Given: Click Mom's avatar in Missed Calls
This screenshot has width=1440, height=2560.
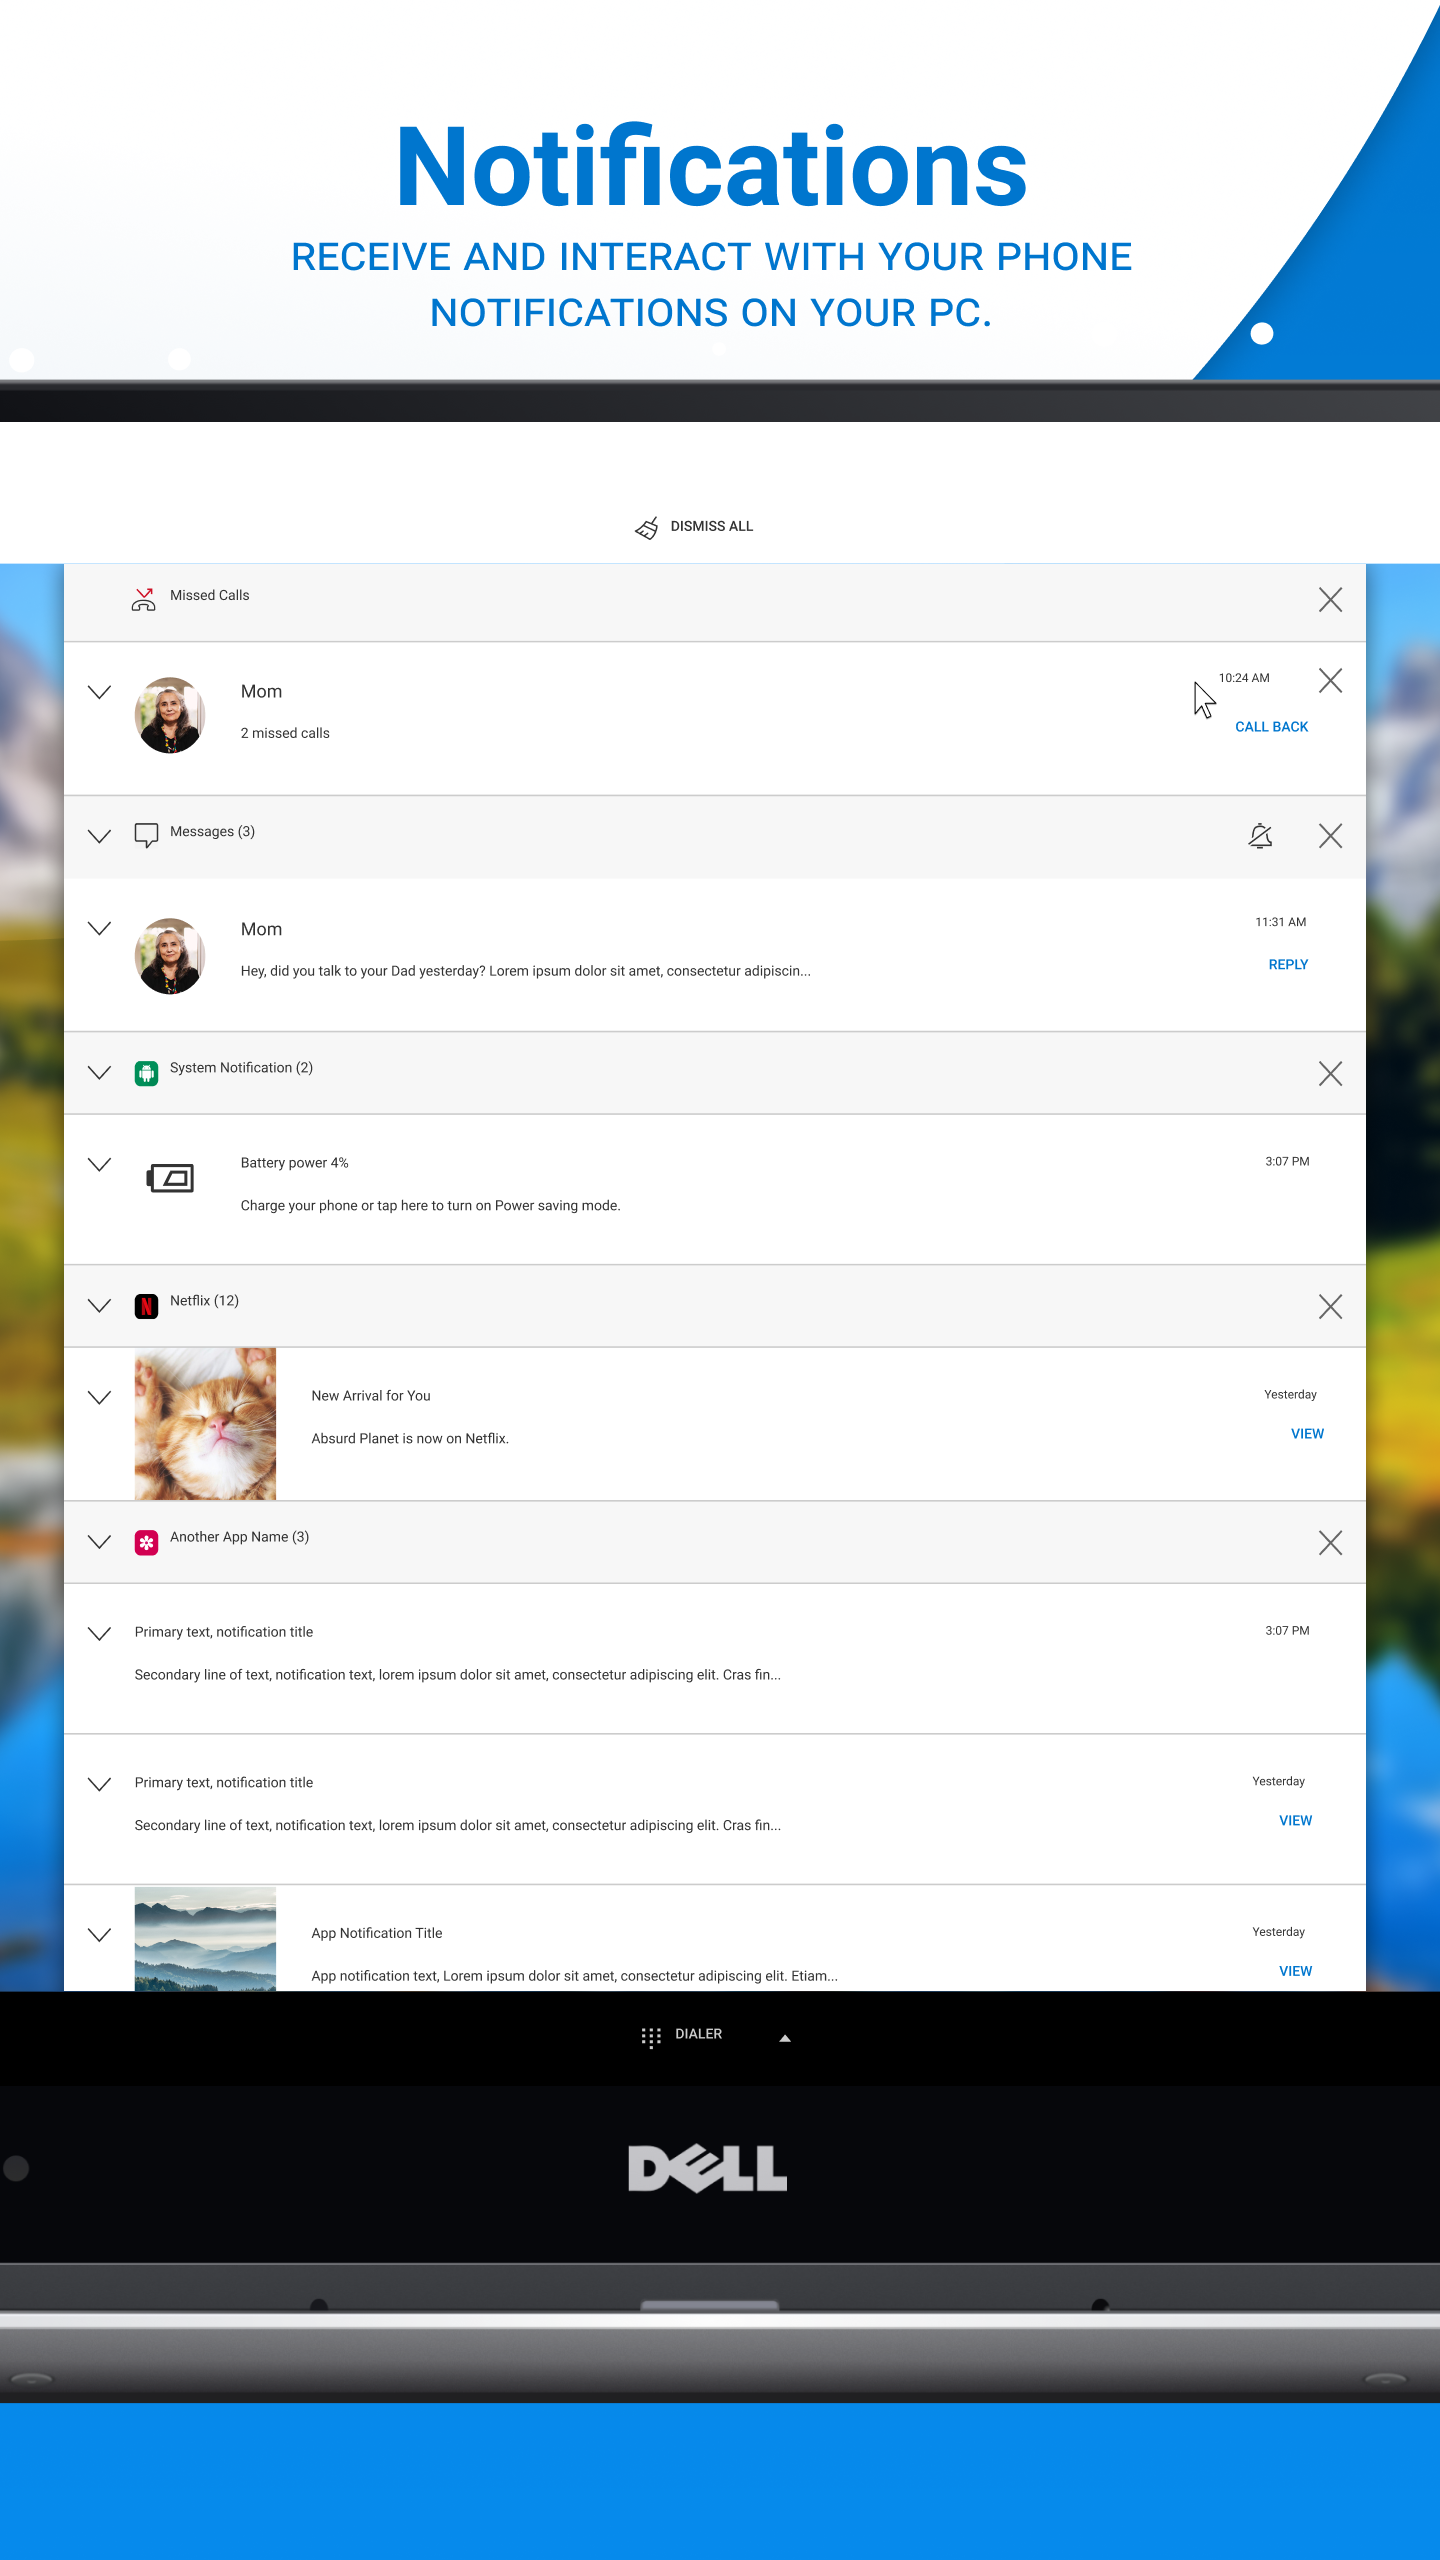Looking at the screenshot, I should pyautogui.click(x=170, y=715).
